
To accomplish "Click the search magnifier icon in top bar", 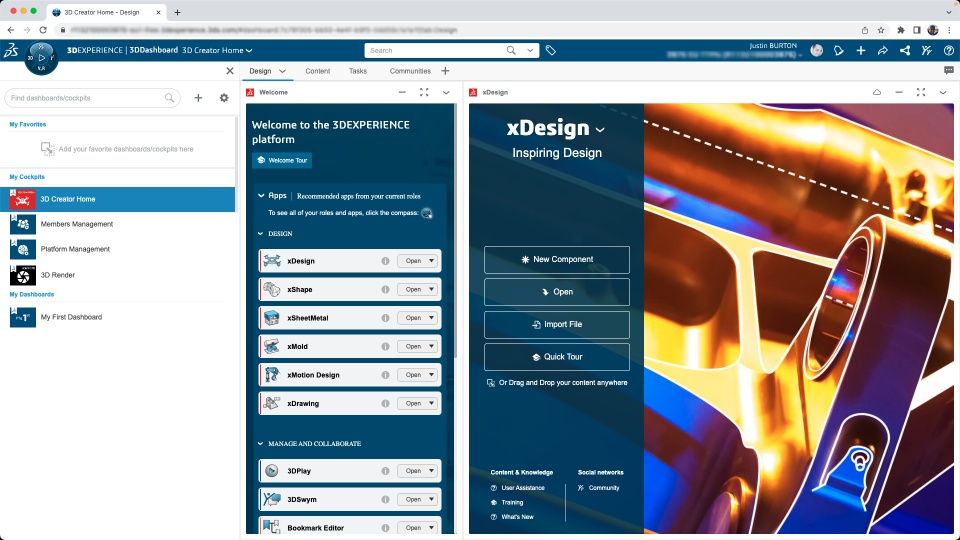I will [x=511, y=50].
